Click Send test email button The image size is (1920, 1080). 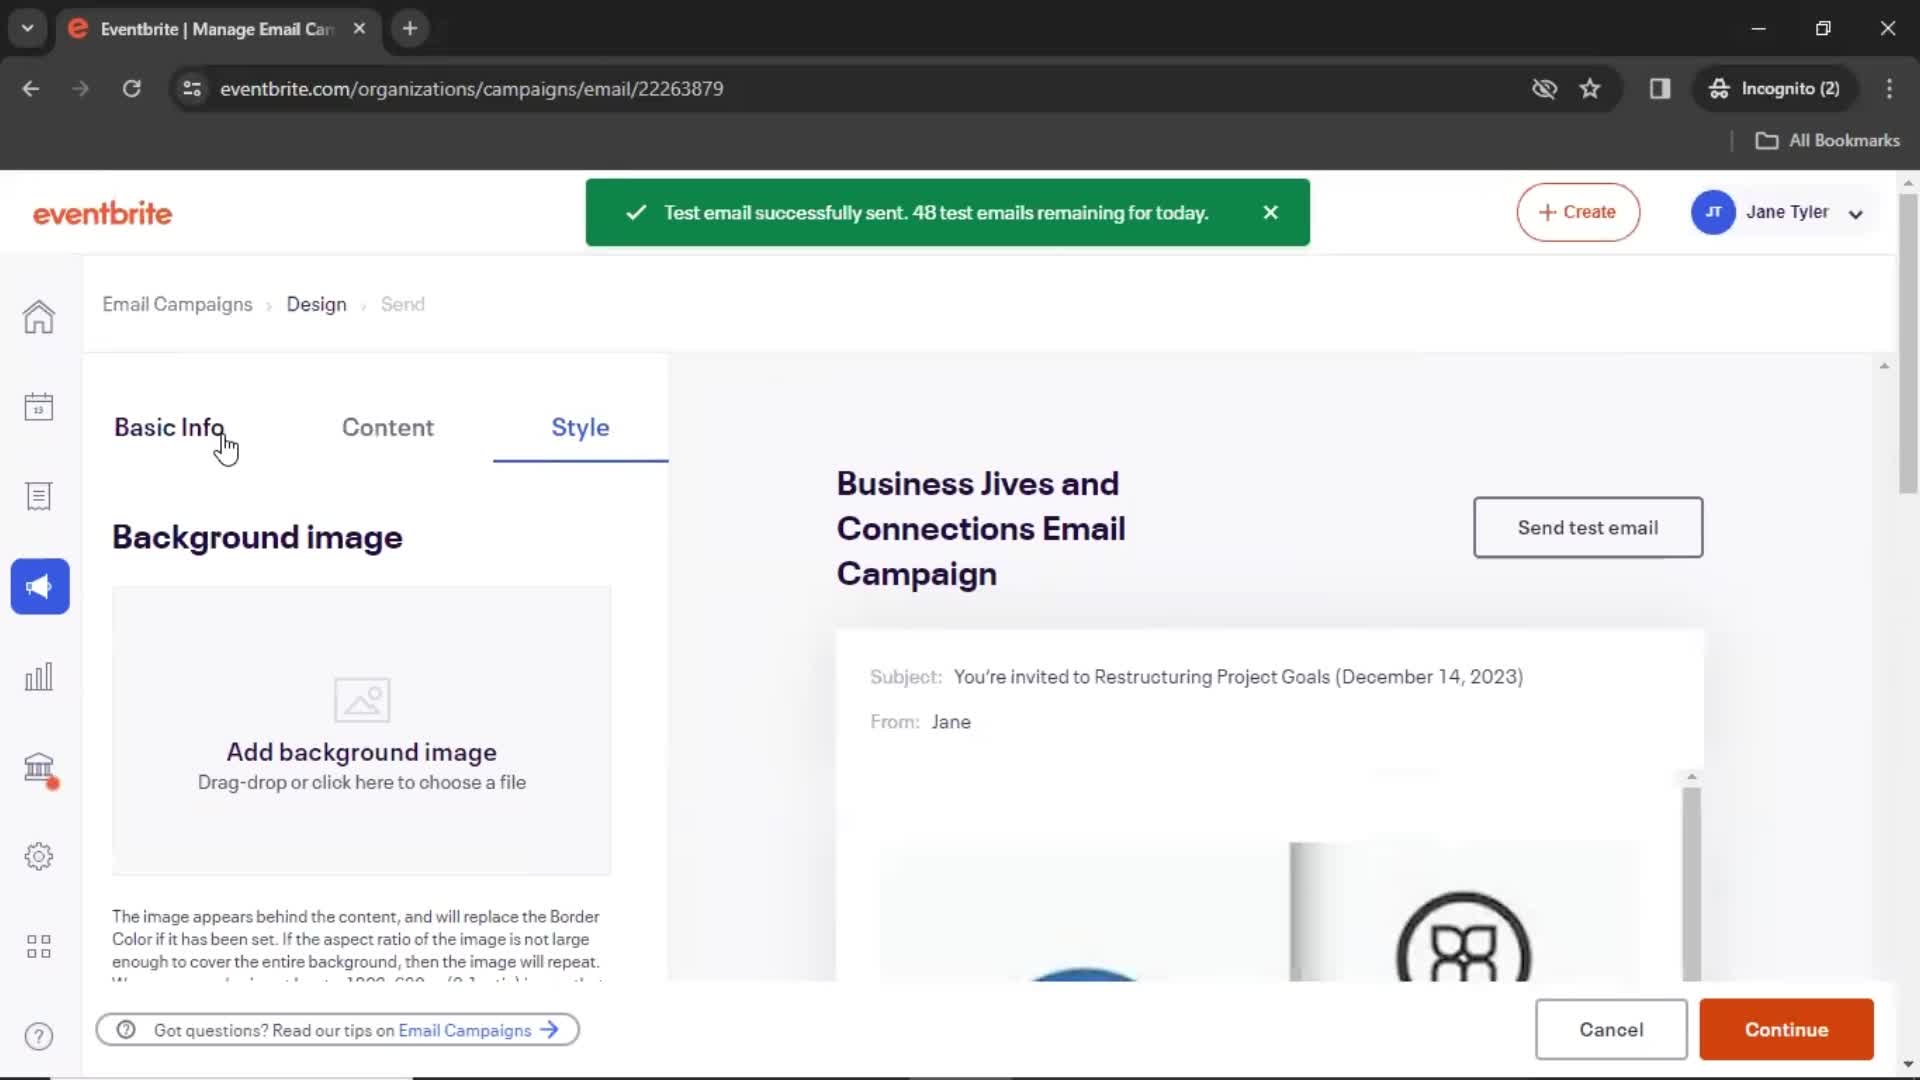click(1588, 527)
